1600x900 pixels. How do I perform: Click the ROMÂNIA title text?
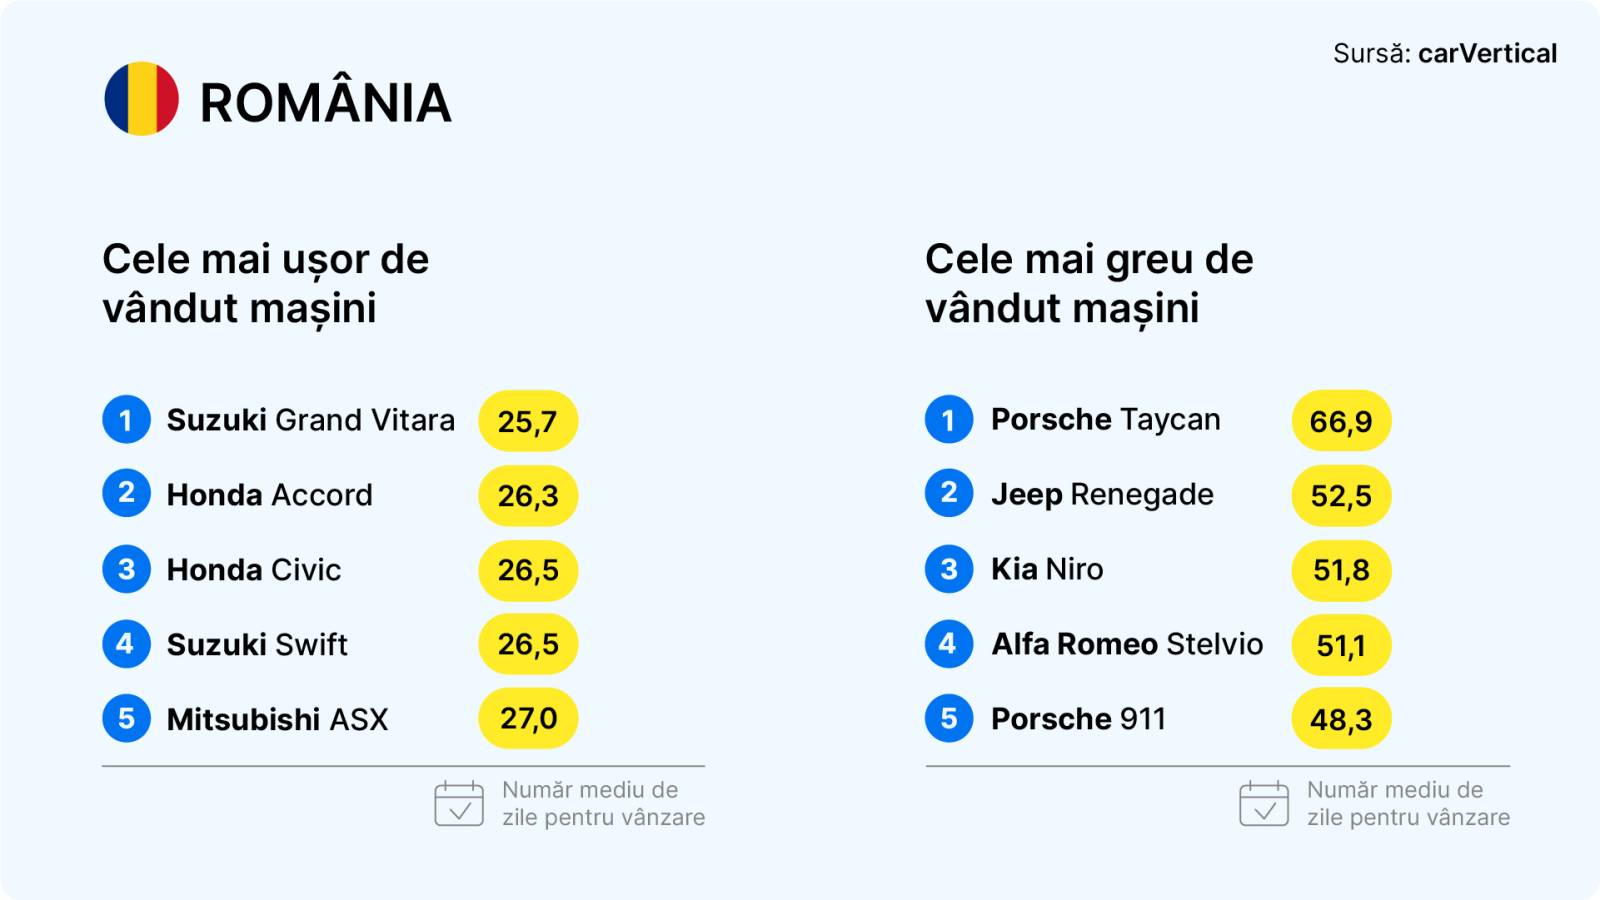pyautogui.click(x=325, y=103)
